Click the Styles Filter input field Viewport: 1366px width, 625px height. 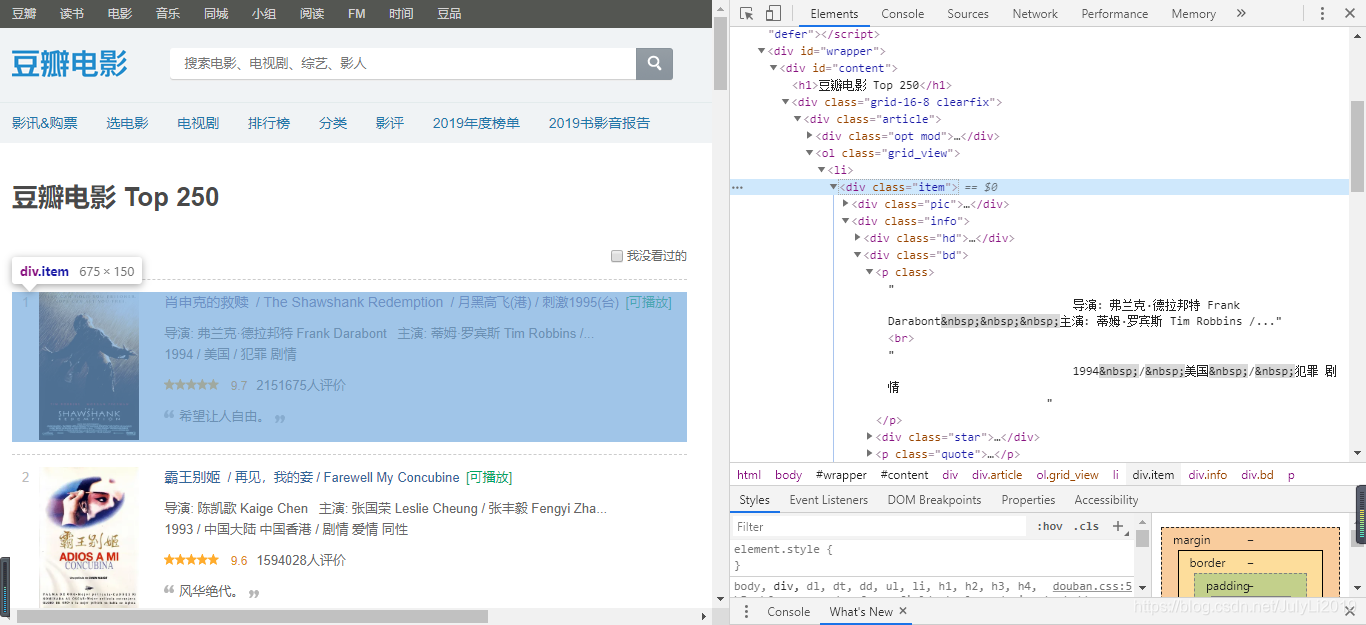tap(878, 526)
